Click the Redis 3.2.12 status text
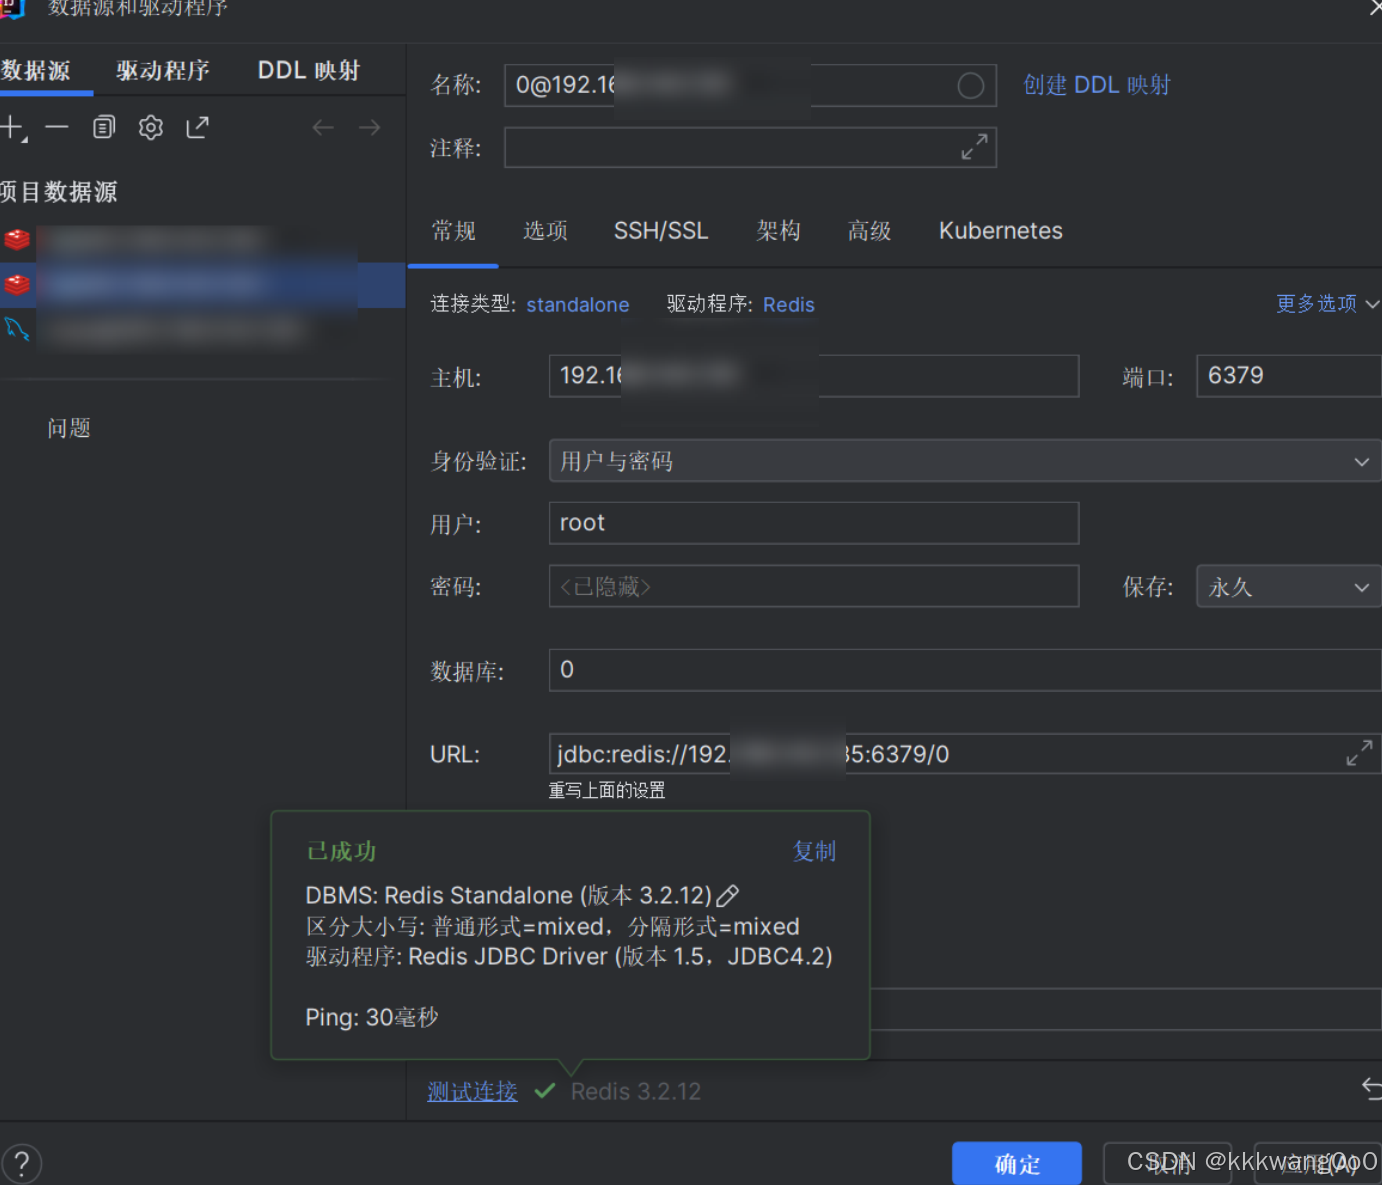 point(636,1091)
